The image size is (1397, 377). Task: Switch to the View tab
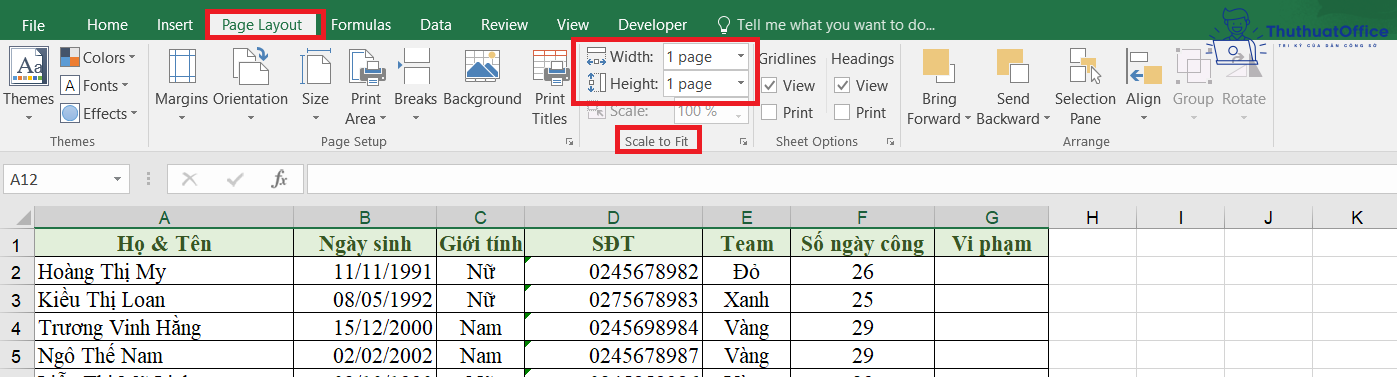pos(573,25)
